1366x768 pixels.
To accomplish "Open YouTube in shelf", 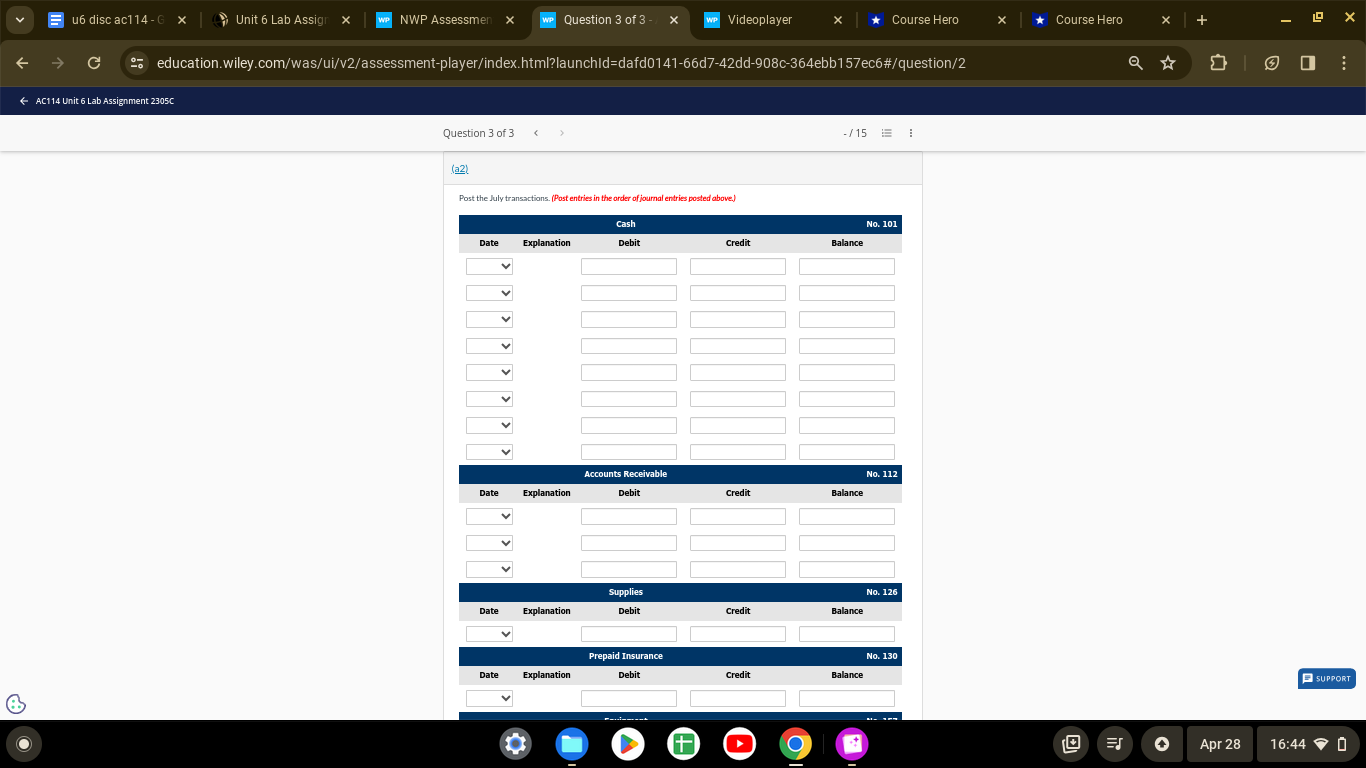I will tap(740, 744).
